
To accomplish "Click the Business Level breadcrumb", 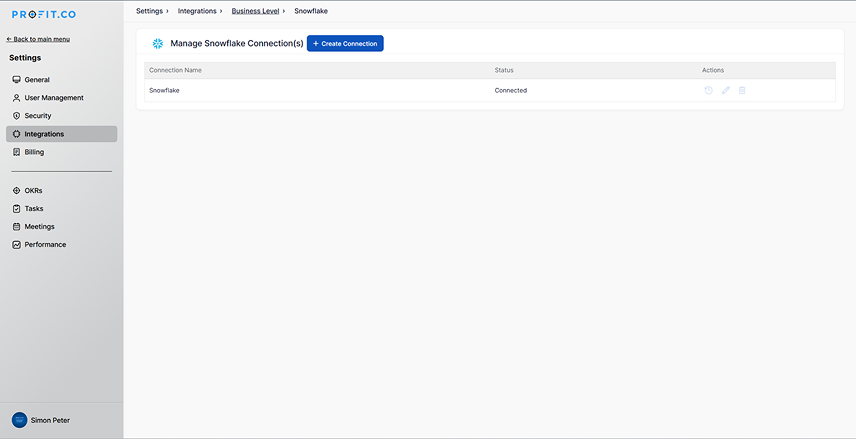I will (x=255, y=11).
